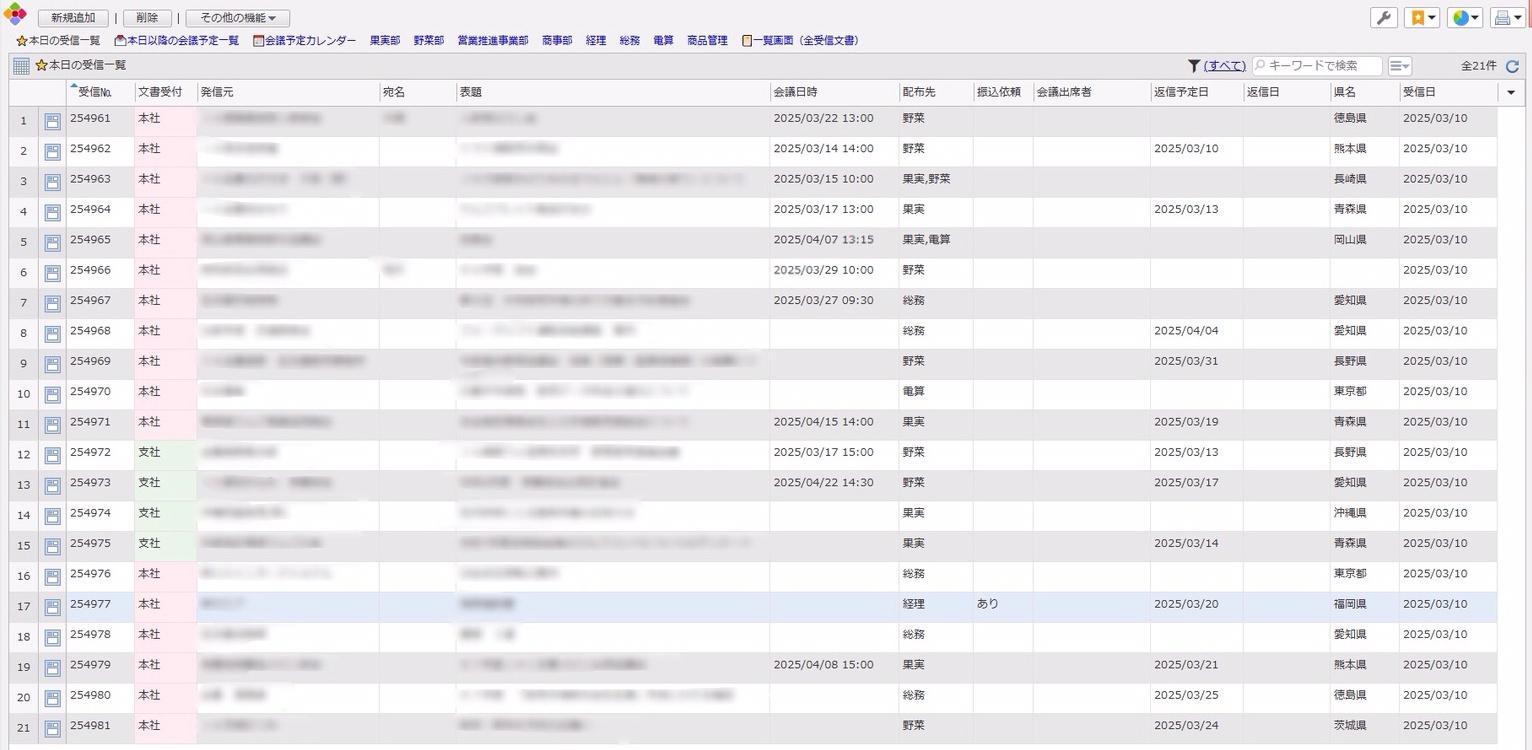
Task: Expand the その他の機能 menu
Action: (x=237, y=18)
